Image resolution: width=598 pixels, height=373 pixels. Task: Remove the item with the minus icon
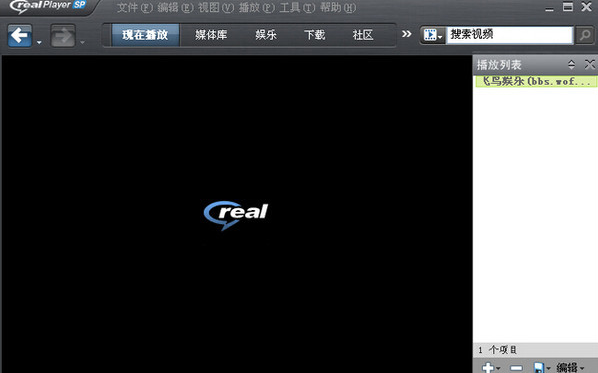tap(516, 368)
